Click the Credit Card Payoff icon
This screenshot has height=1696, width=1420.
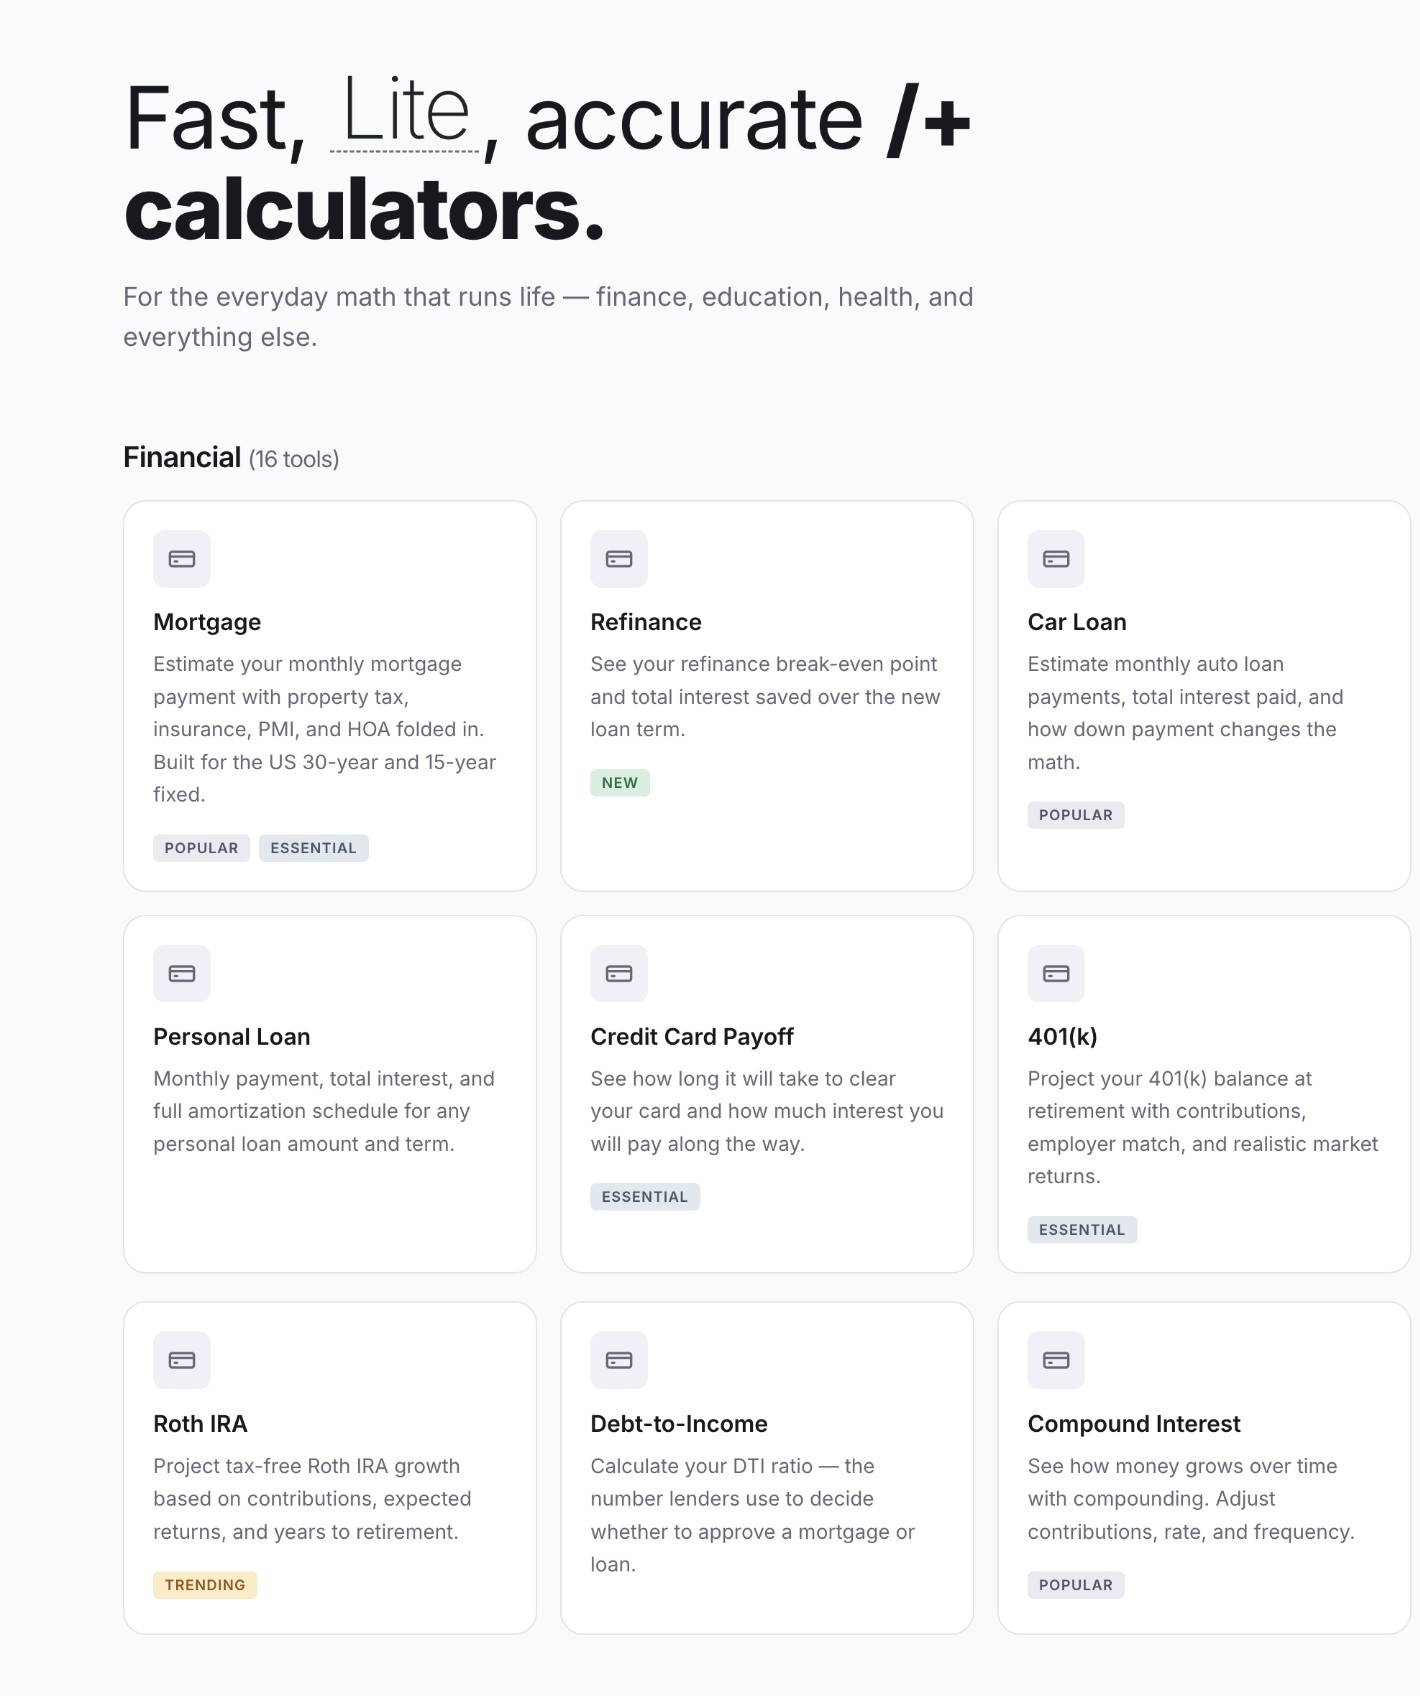[619, 974]
